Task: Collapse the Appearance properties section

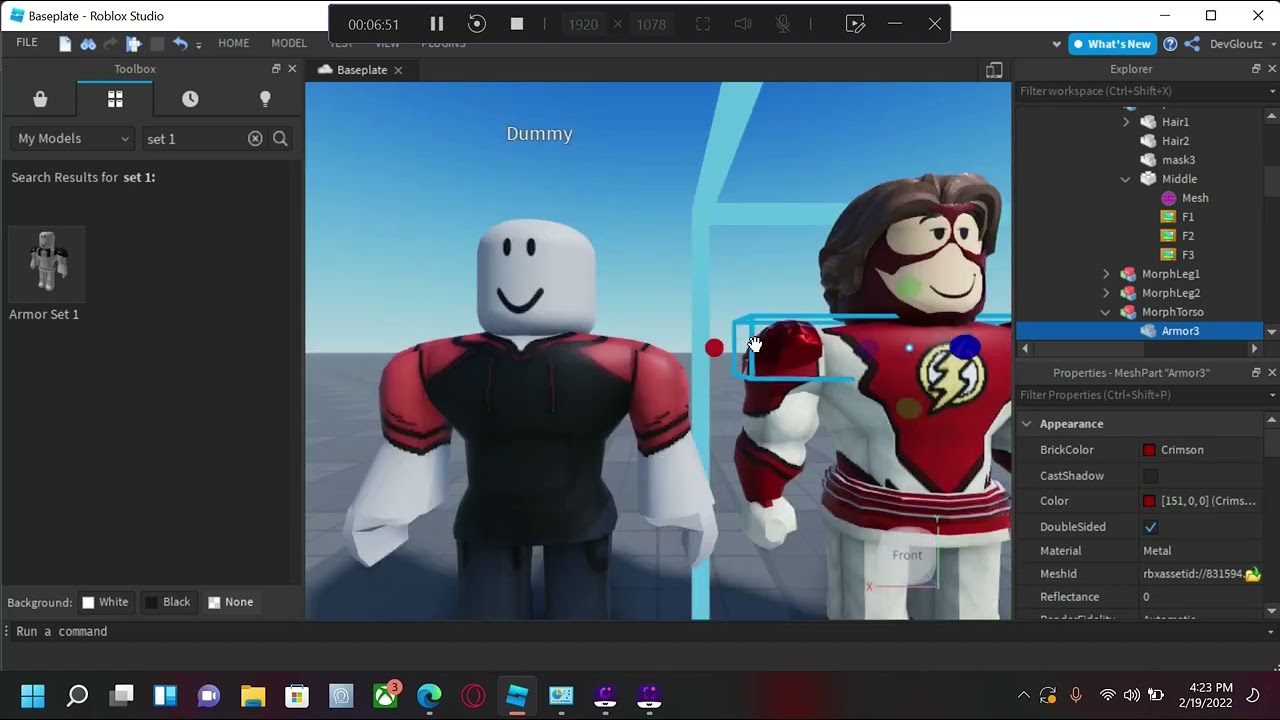Action: [x=1026, y=424]
